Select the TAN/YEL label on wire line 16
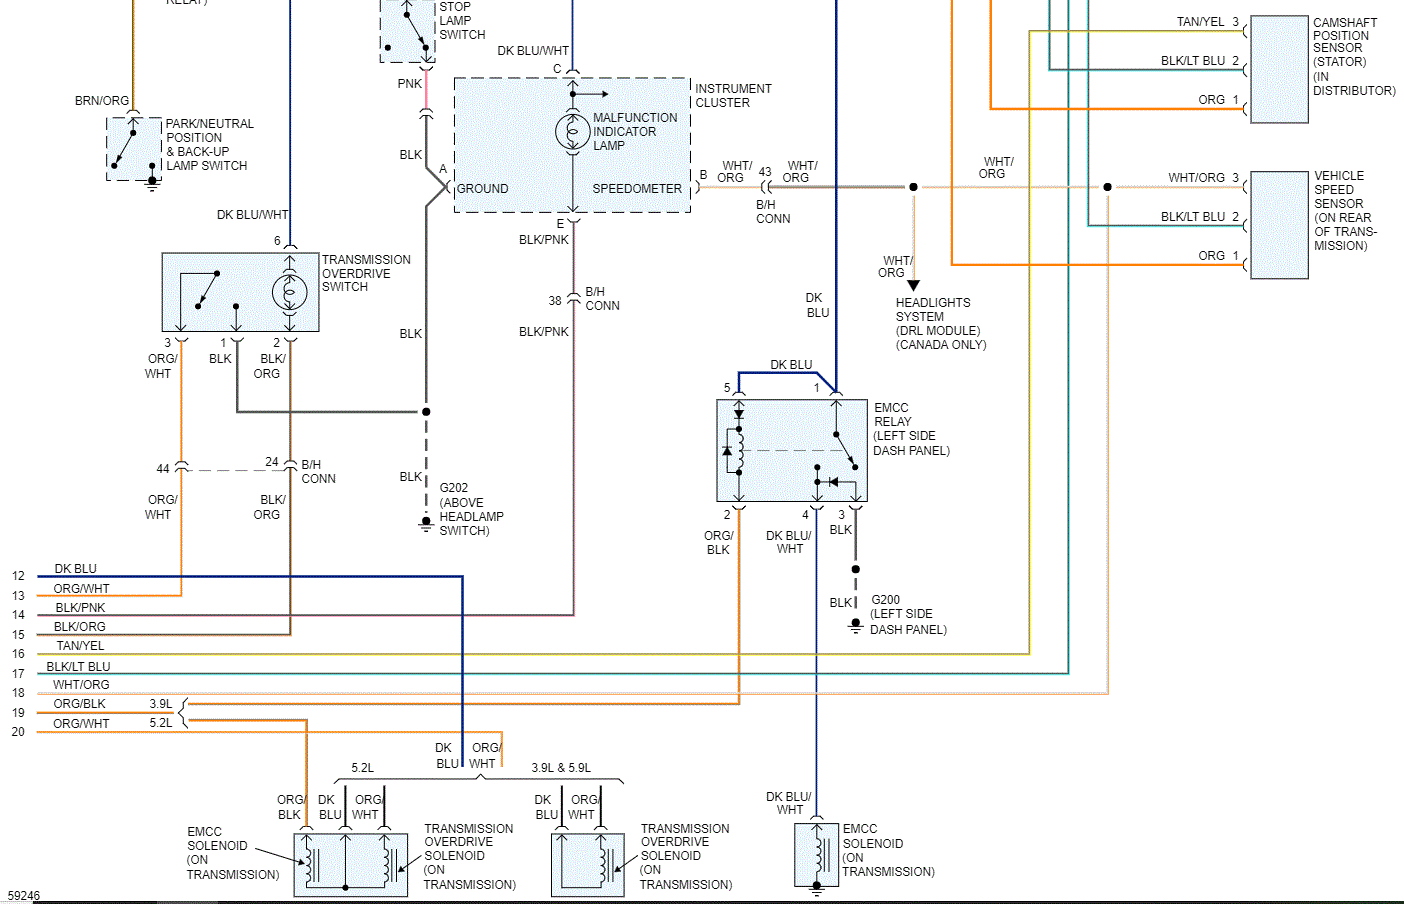 (80, 646)
